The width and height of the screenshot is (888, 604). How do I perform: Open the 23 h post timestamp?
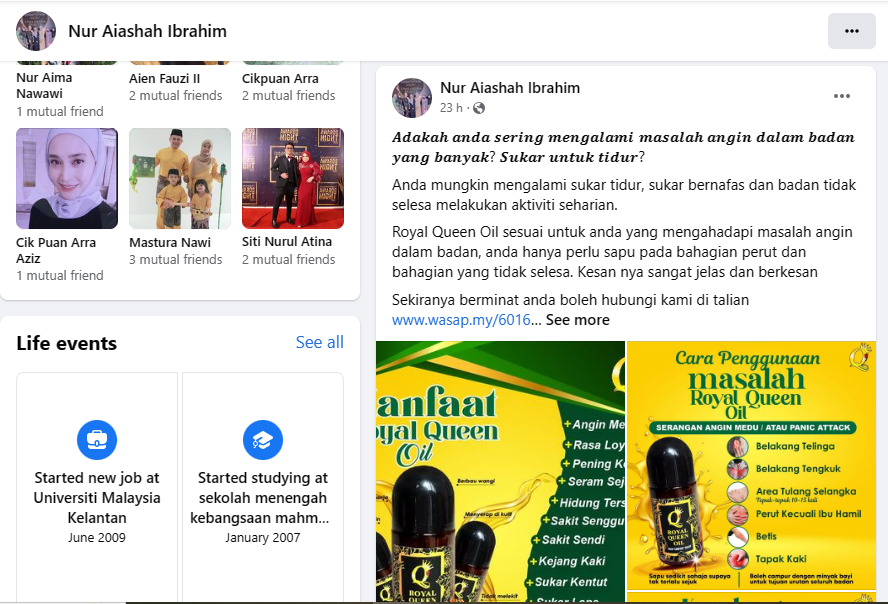click(x=451, y=108)
